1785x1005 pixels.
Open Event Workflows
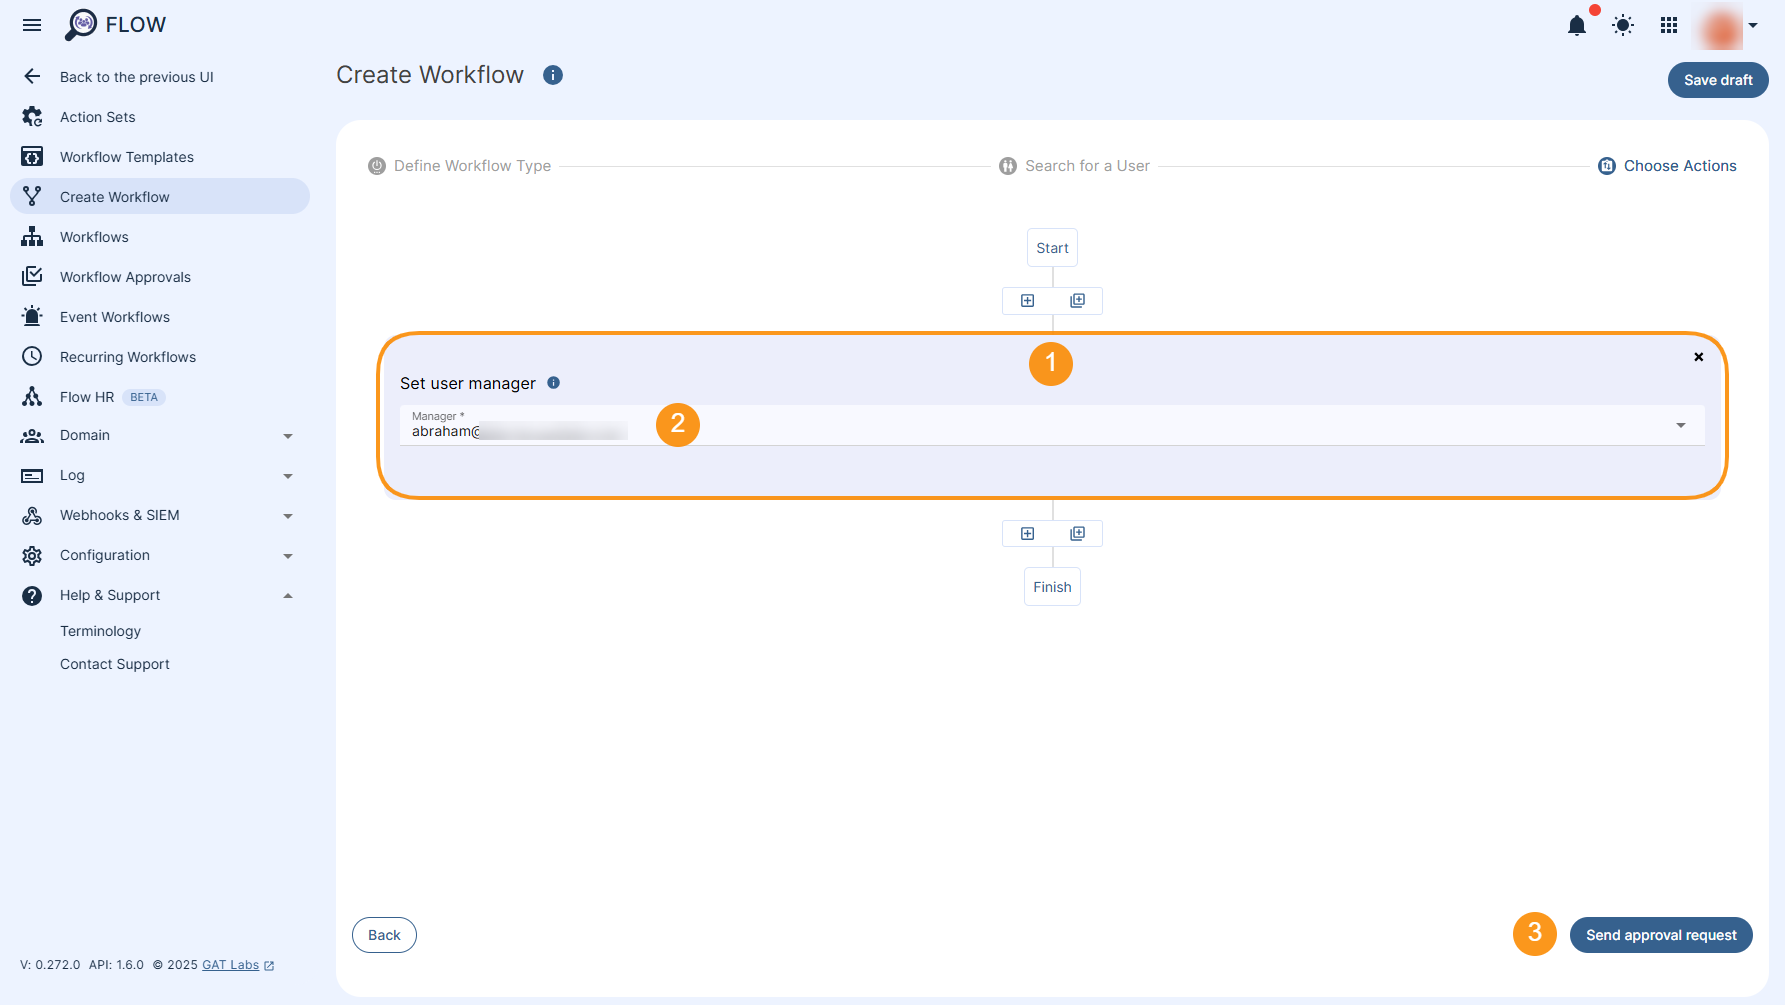(x=114, y=316)
